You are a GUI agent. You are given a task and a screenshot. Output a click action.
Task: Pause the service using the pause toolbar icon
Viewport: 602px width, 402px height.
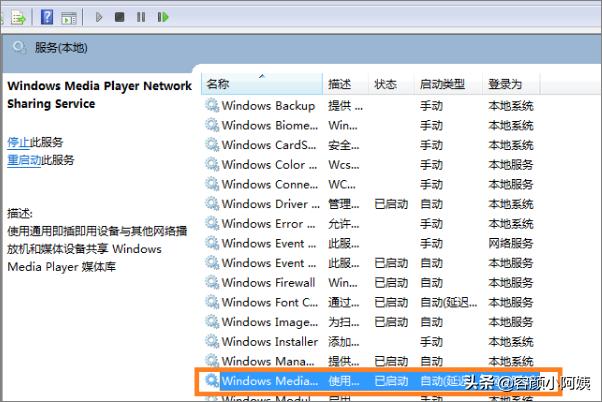pyautogui.click(x=141, y=17)
